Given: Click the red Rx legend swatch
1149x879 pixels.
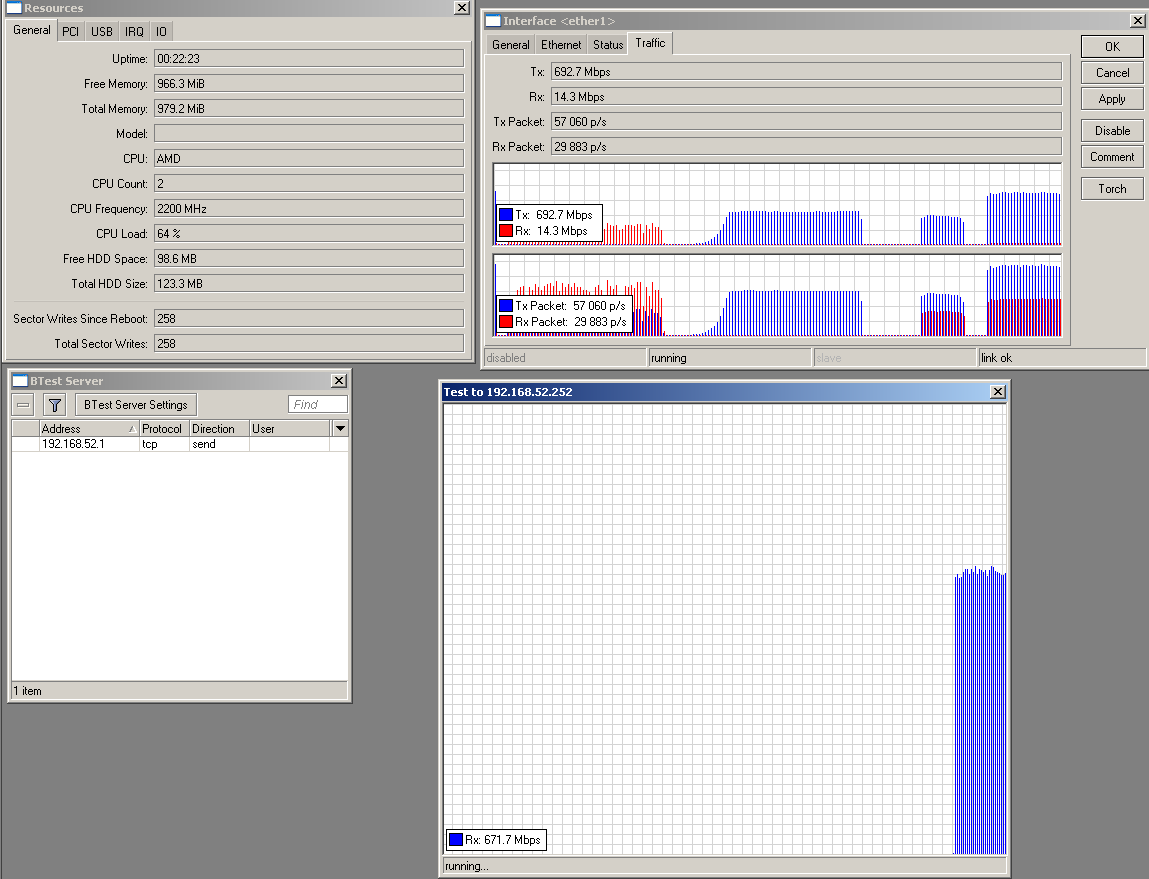Looking at the screenshot, I should (506, 231).
